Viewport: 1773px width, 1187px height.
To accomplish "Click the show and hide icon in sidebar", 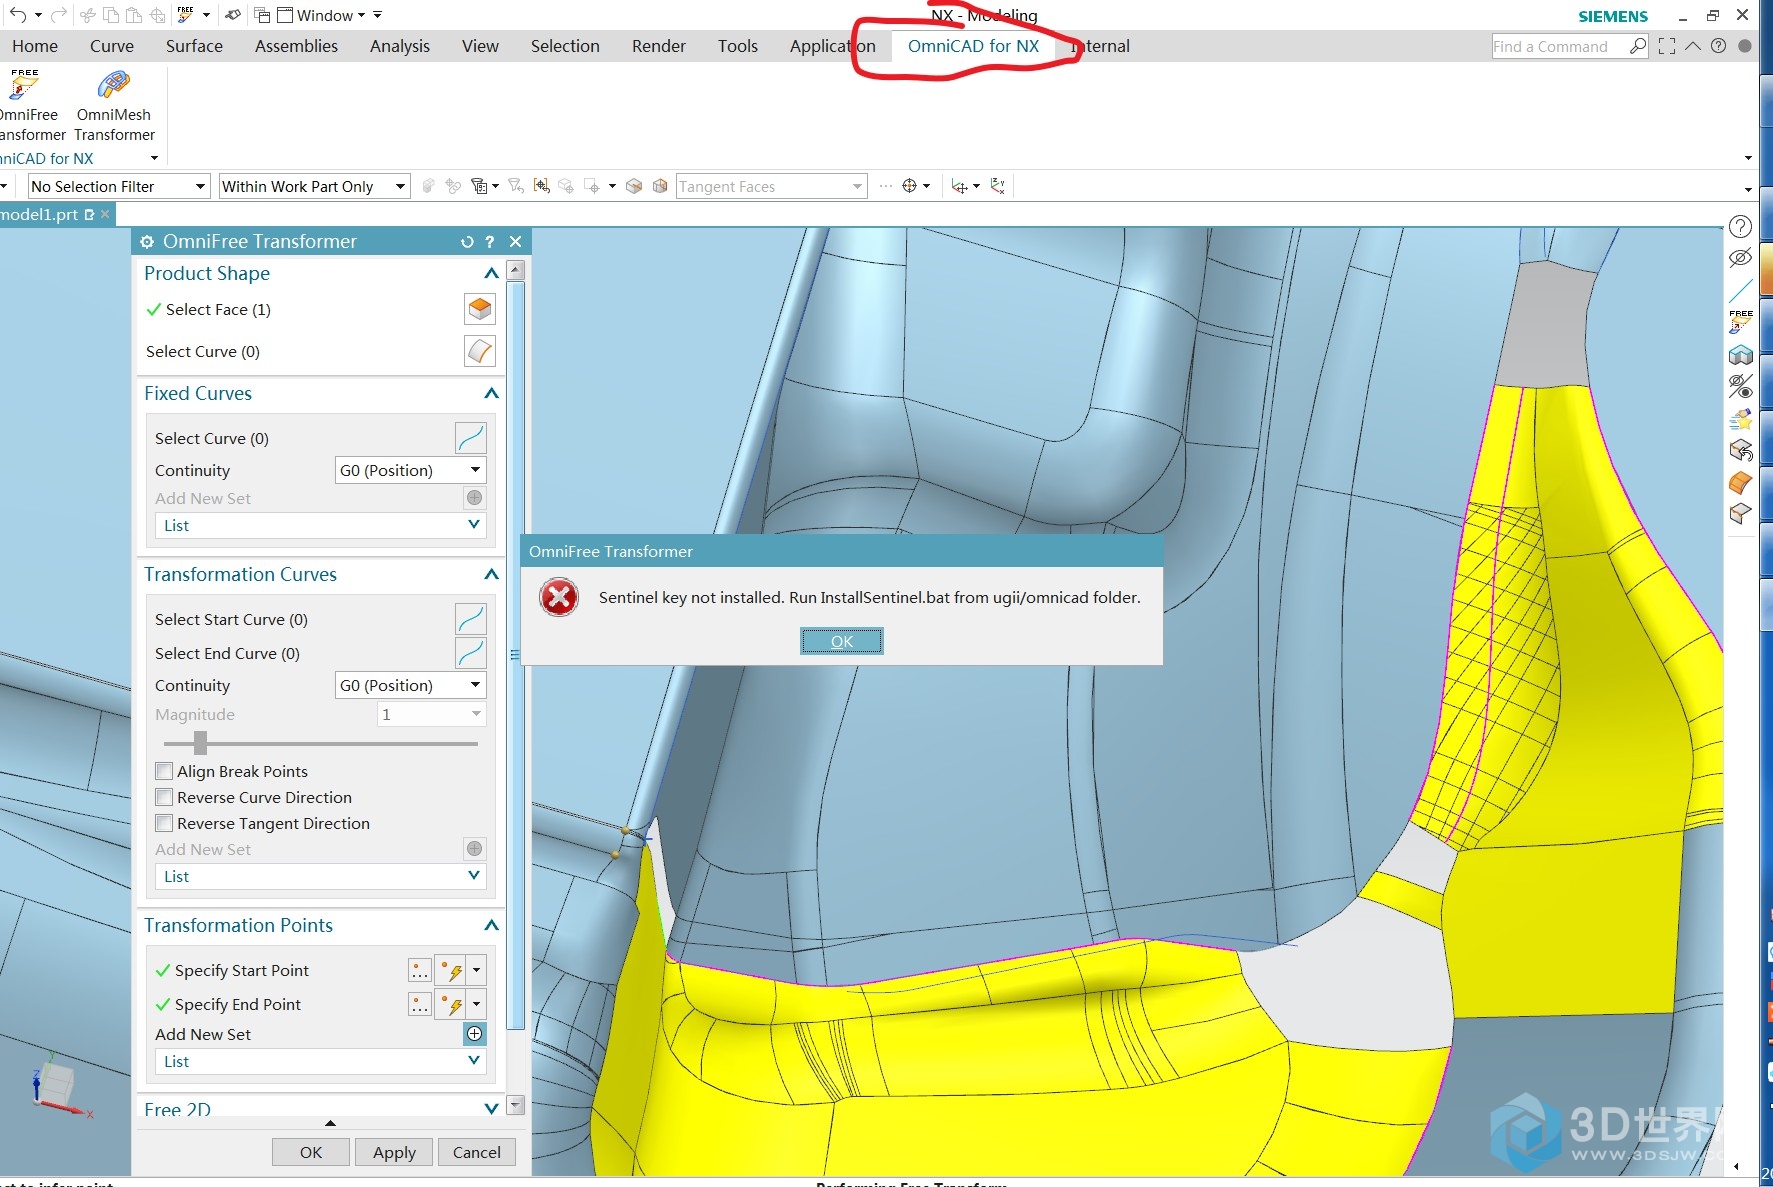I will 1741,385.
